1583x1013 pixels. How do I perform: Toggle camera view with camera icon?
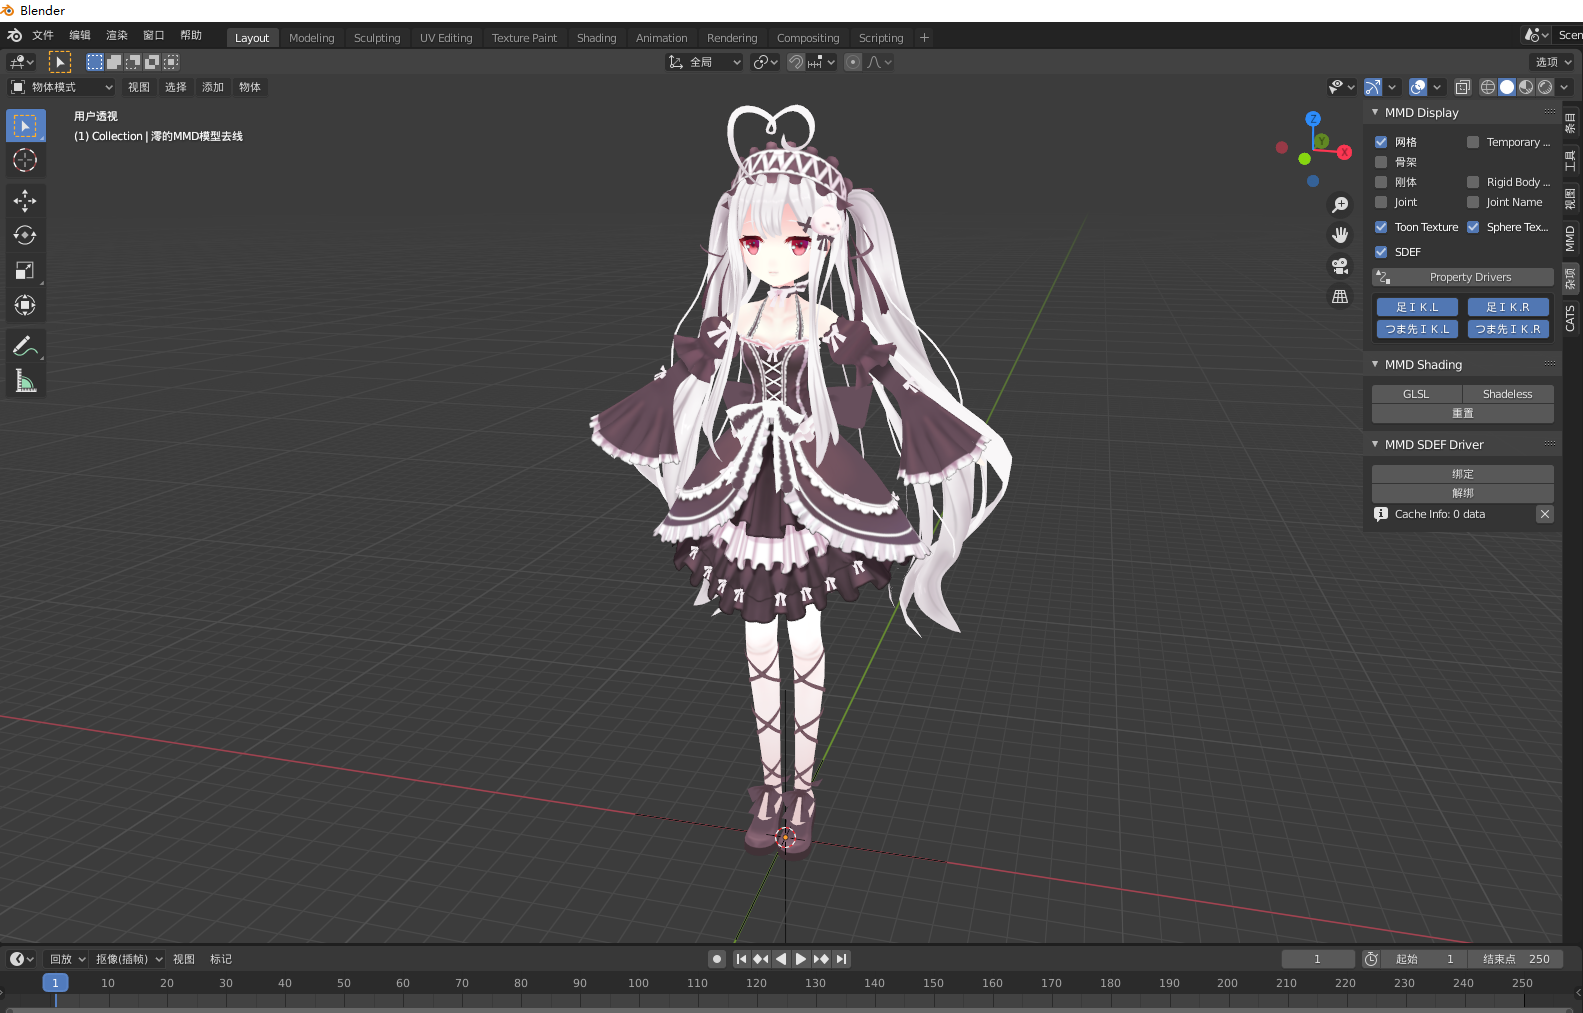(1340, 266)
